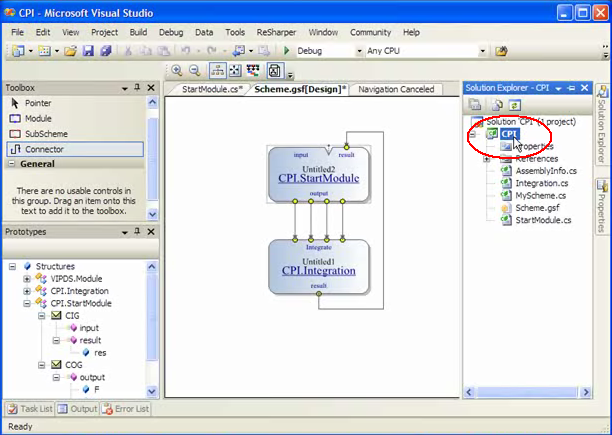Expand the References folder node

486,158
